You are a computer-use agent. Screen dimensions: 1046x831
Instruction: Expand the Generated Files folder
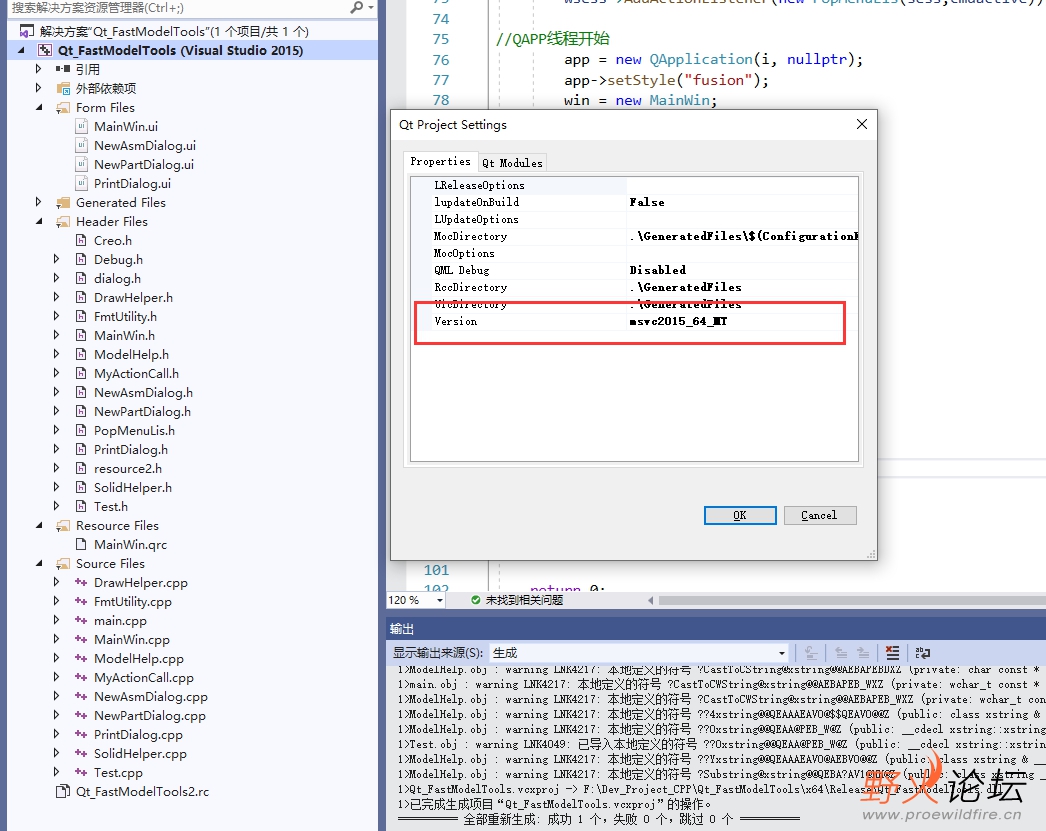click(39, 203)
